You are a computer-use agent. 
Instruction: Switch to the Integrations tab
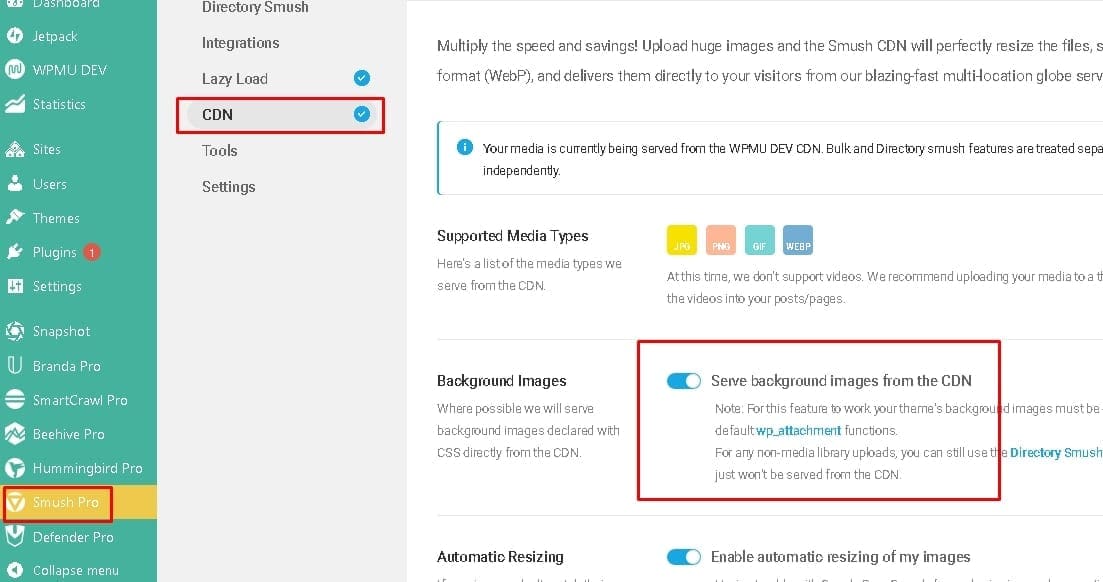(x=241, y=43)
